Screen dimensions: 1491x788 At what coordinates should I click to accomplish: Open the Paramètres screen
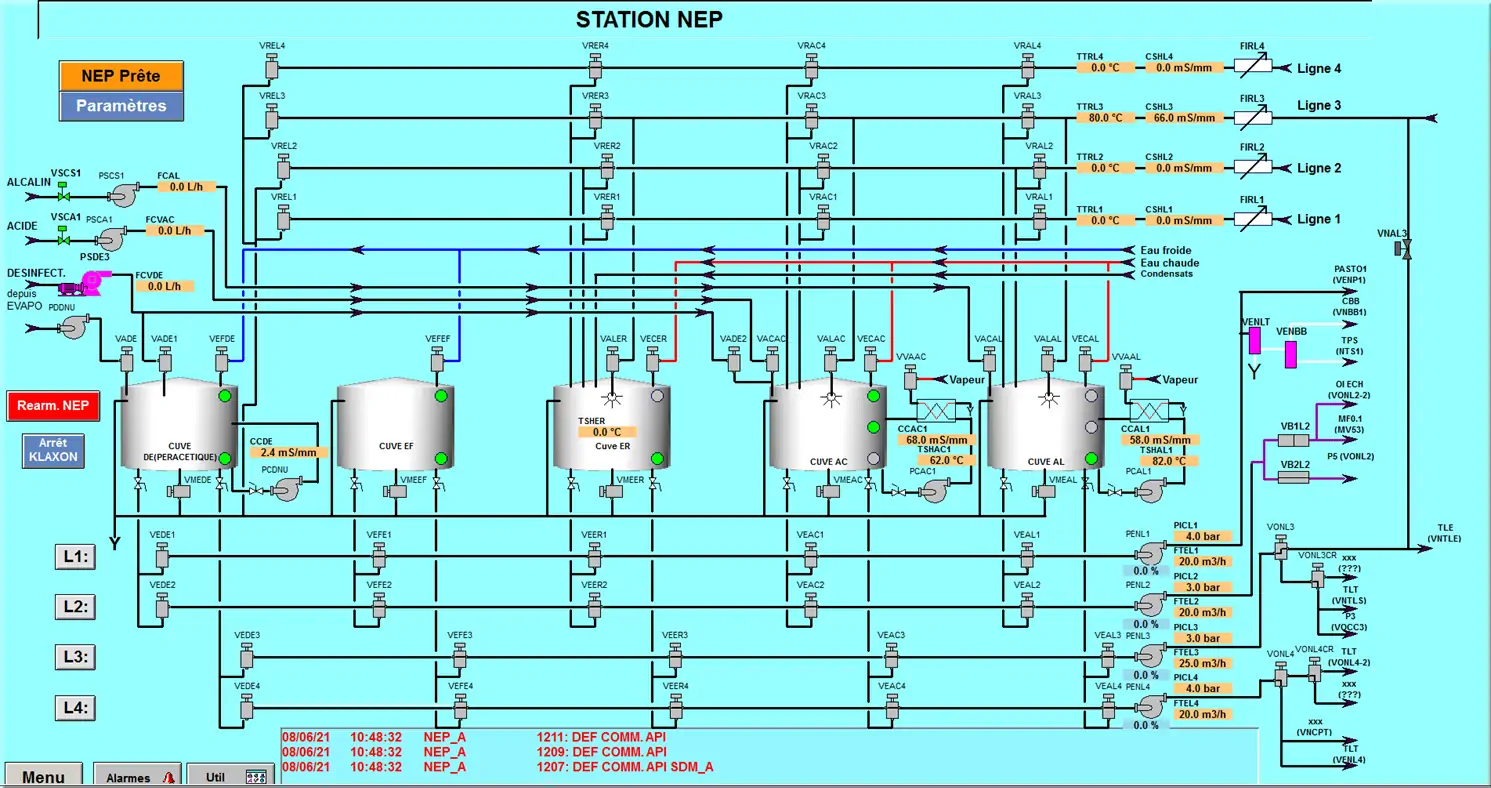tap(121, 106)
